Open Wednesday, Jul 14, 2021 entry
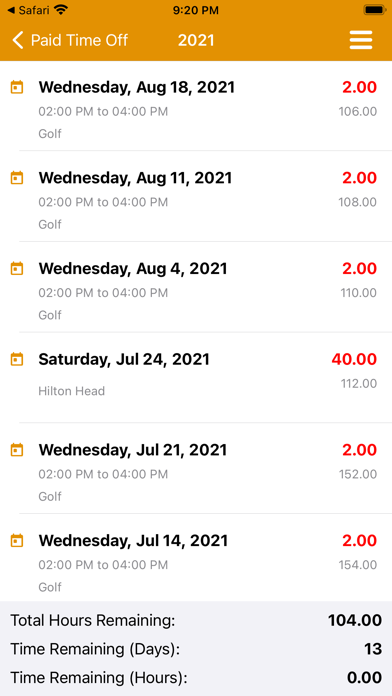Image resolution: width=392 pixels, height=696 pixels. [x=196, y=558]
